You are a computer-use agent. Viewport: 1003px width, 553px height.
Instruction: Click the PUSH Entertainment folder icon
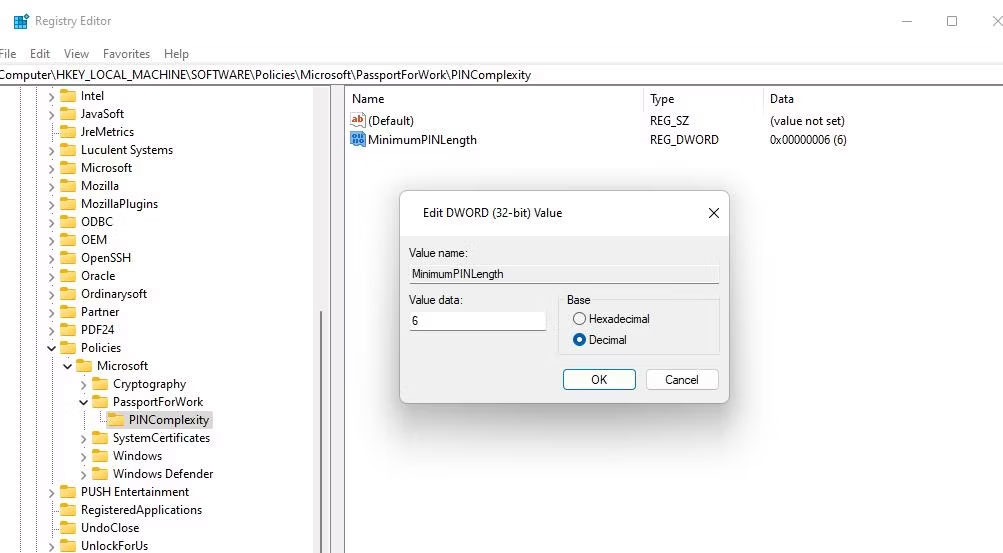tap(68, 492)
